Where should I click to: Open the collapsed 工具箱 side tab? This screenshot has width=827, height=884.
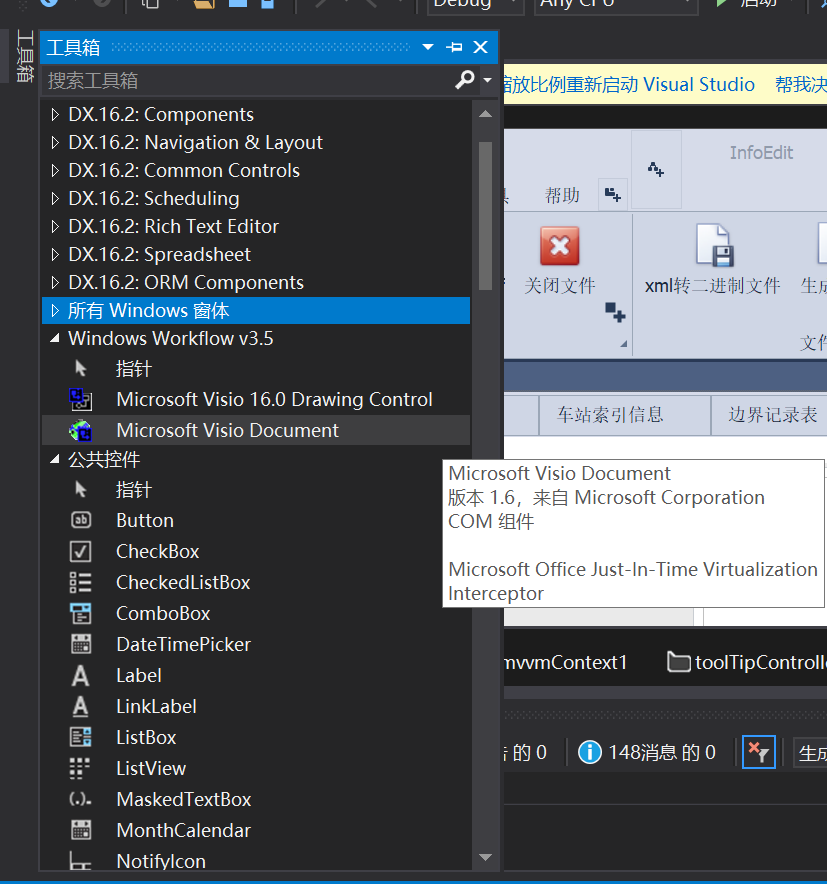point(25,56)
